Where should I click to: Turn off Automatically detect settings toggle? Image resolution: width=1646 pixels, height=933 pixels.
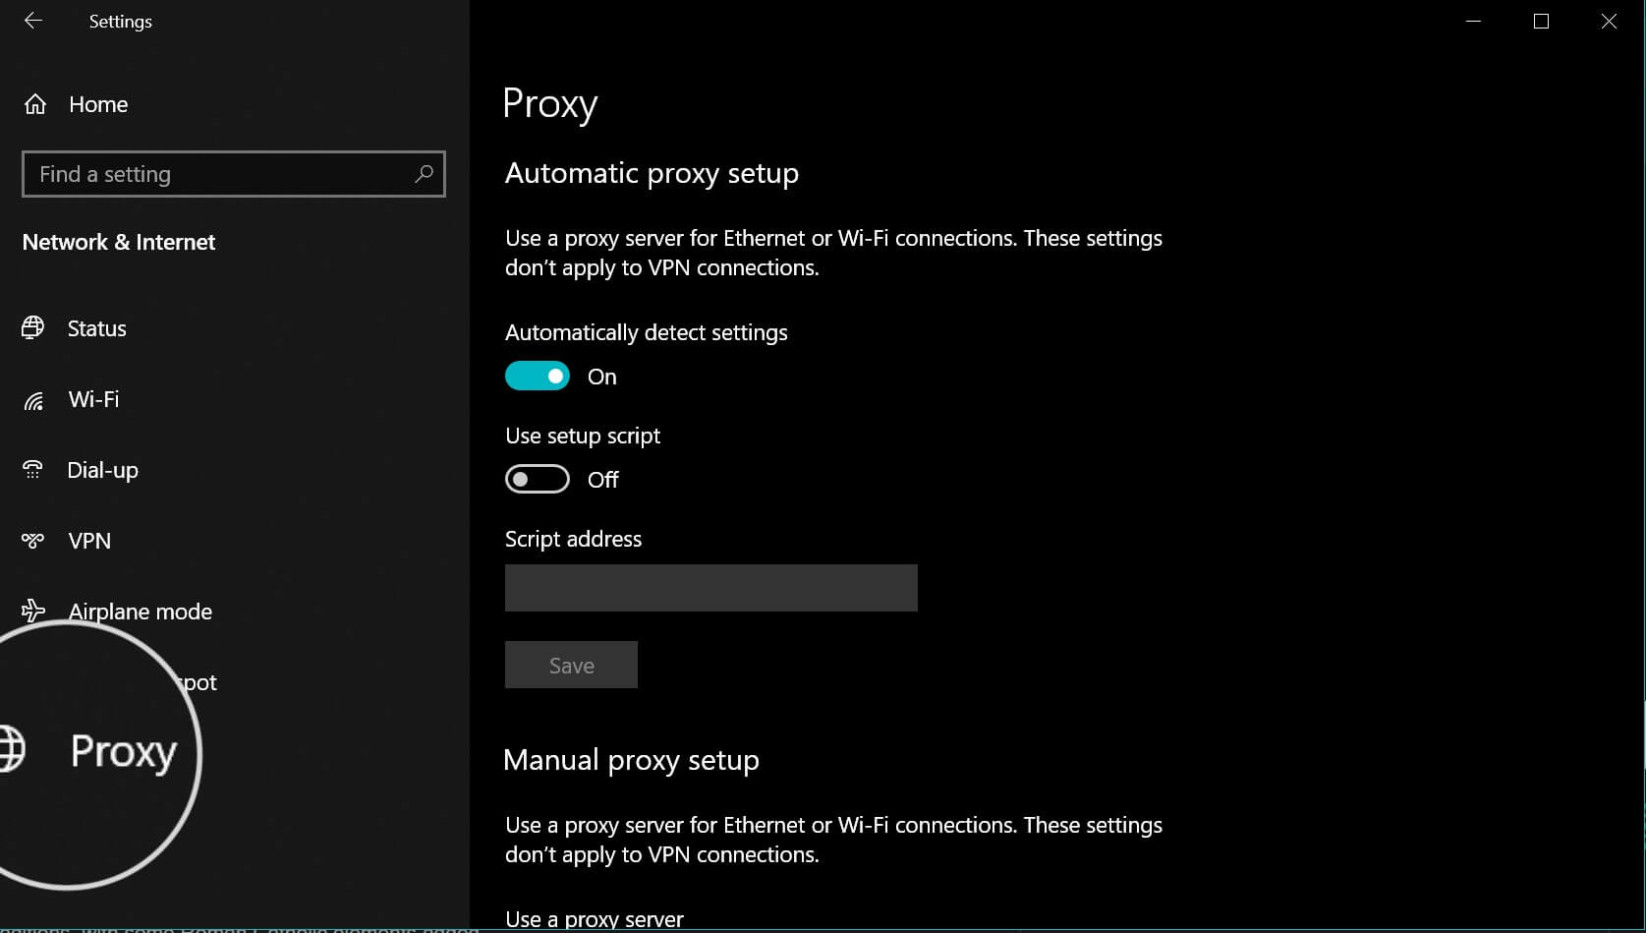(x=537, y=376)
